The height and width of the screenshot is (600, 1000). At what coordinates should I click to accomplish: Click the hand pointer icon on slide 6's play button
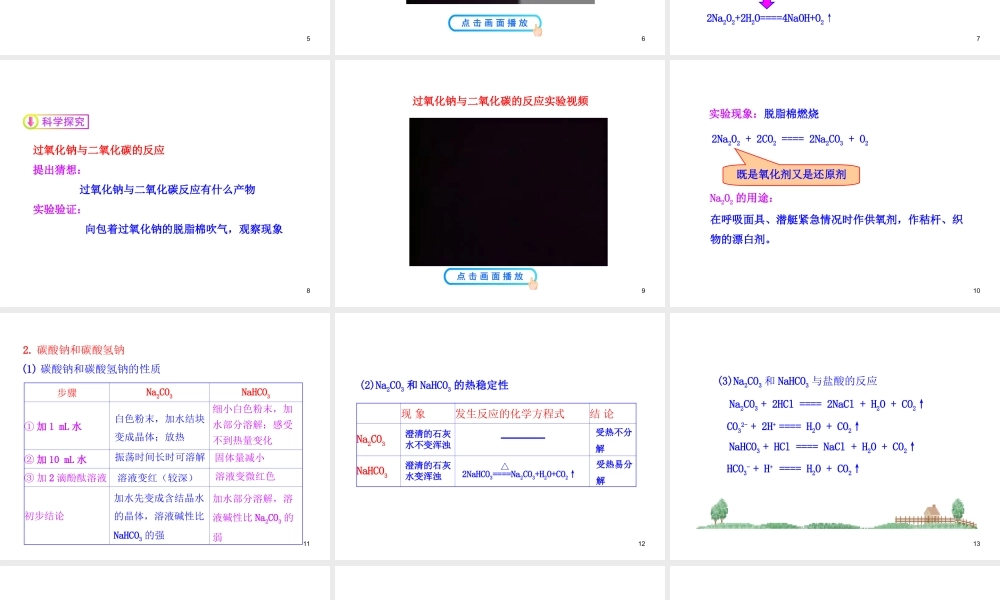(x=538, y=29)
